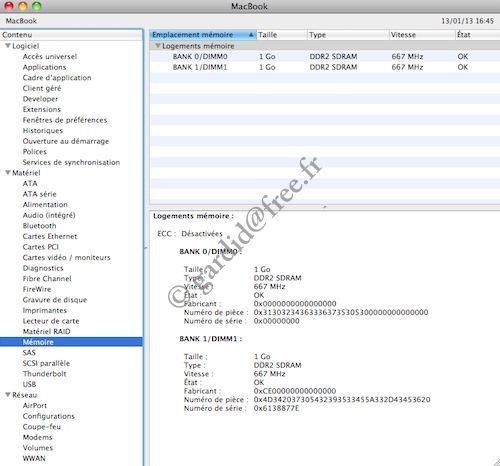Select Thunderbolt hardware entry
The image size is (500, 466).
pos(44,374)
